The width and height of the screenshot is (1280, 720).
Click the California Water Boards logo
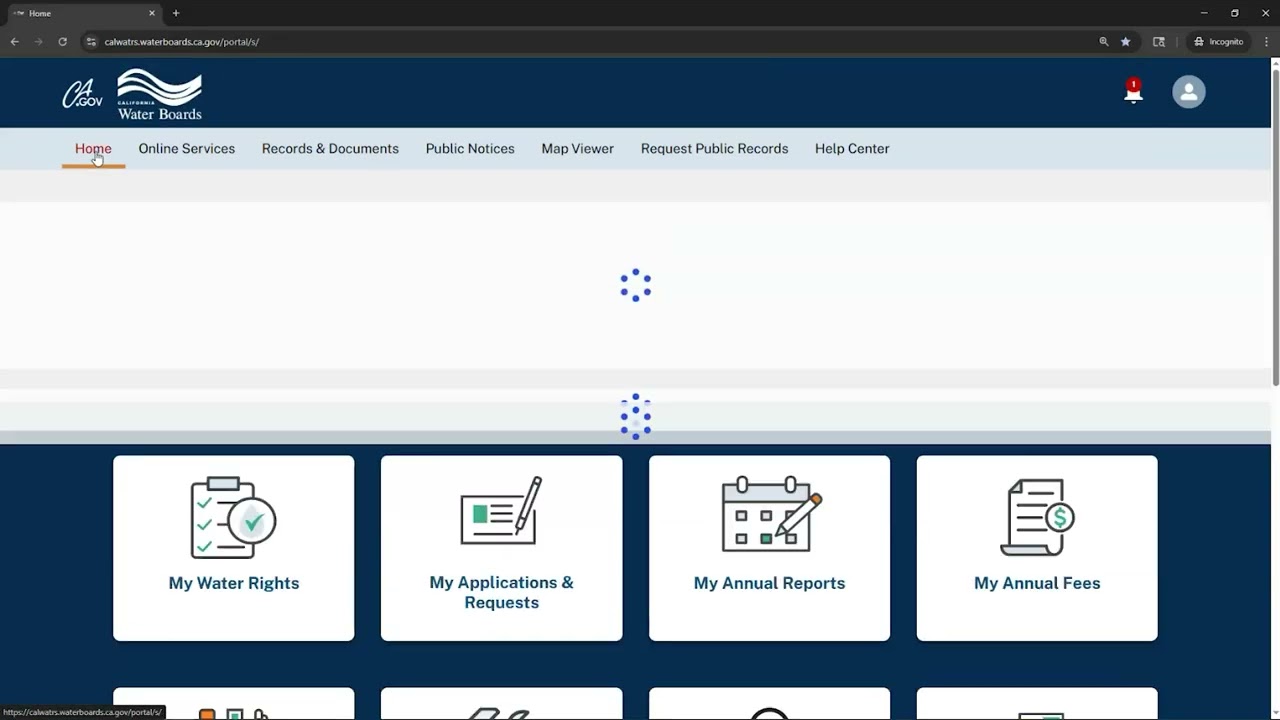pyautogui.click(x=160, y=95)
